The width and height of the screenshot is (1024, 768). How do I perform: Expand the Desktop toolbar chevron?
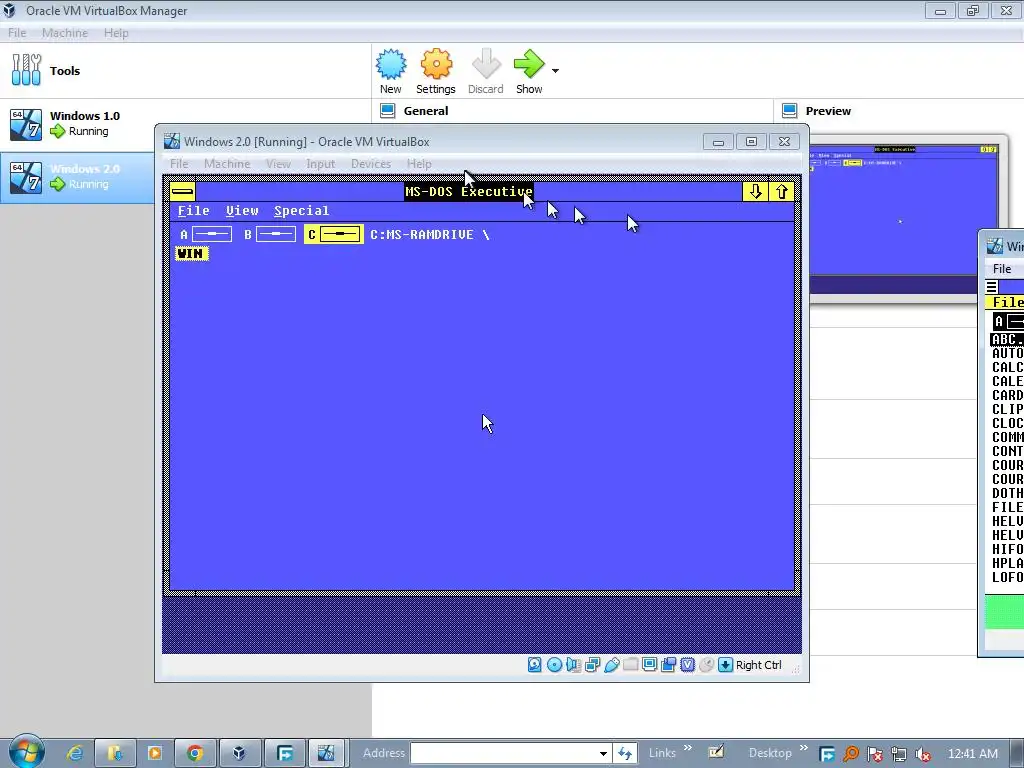[803, 748]
